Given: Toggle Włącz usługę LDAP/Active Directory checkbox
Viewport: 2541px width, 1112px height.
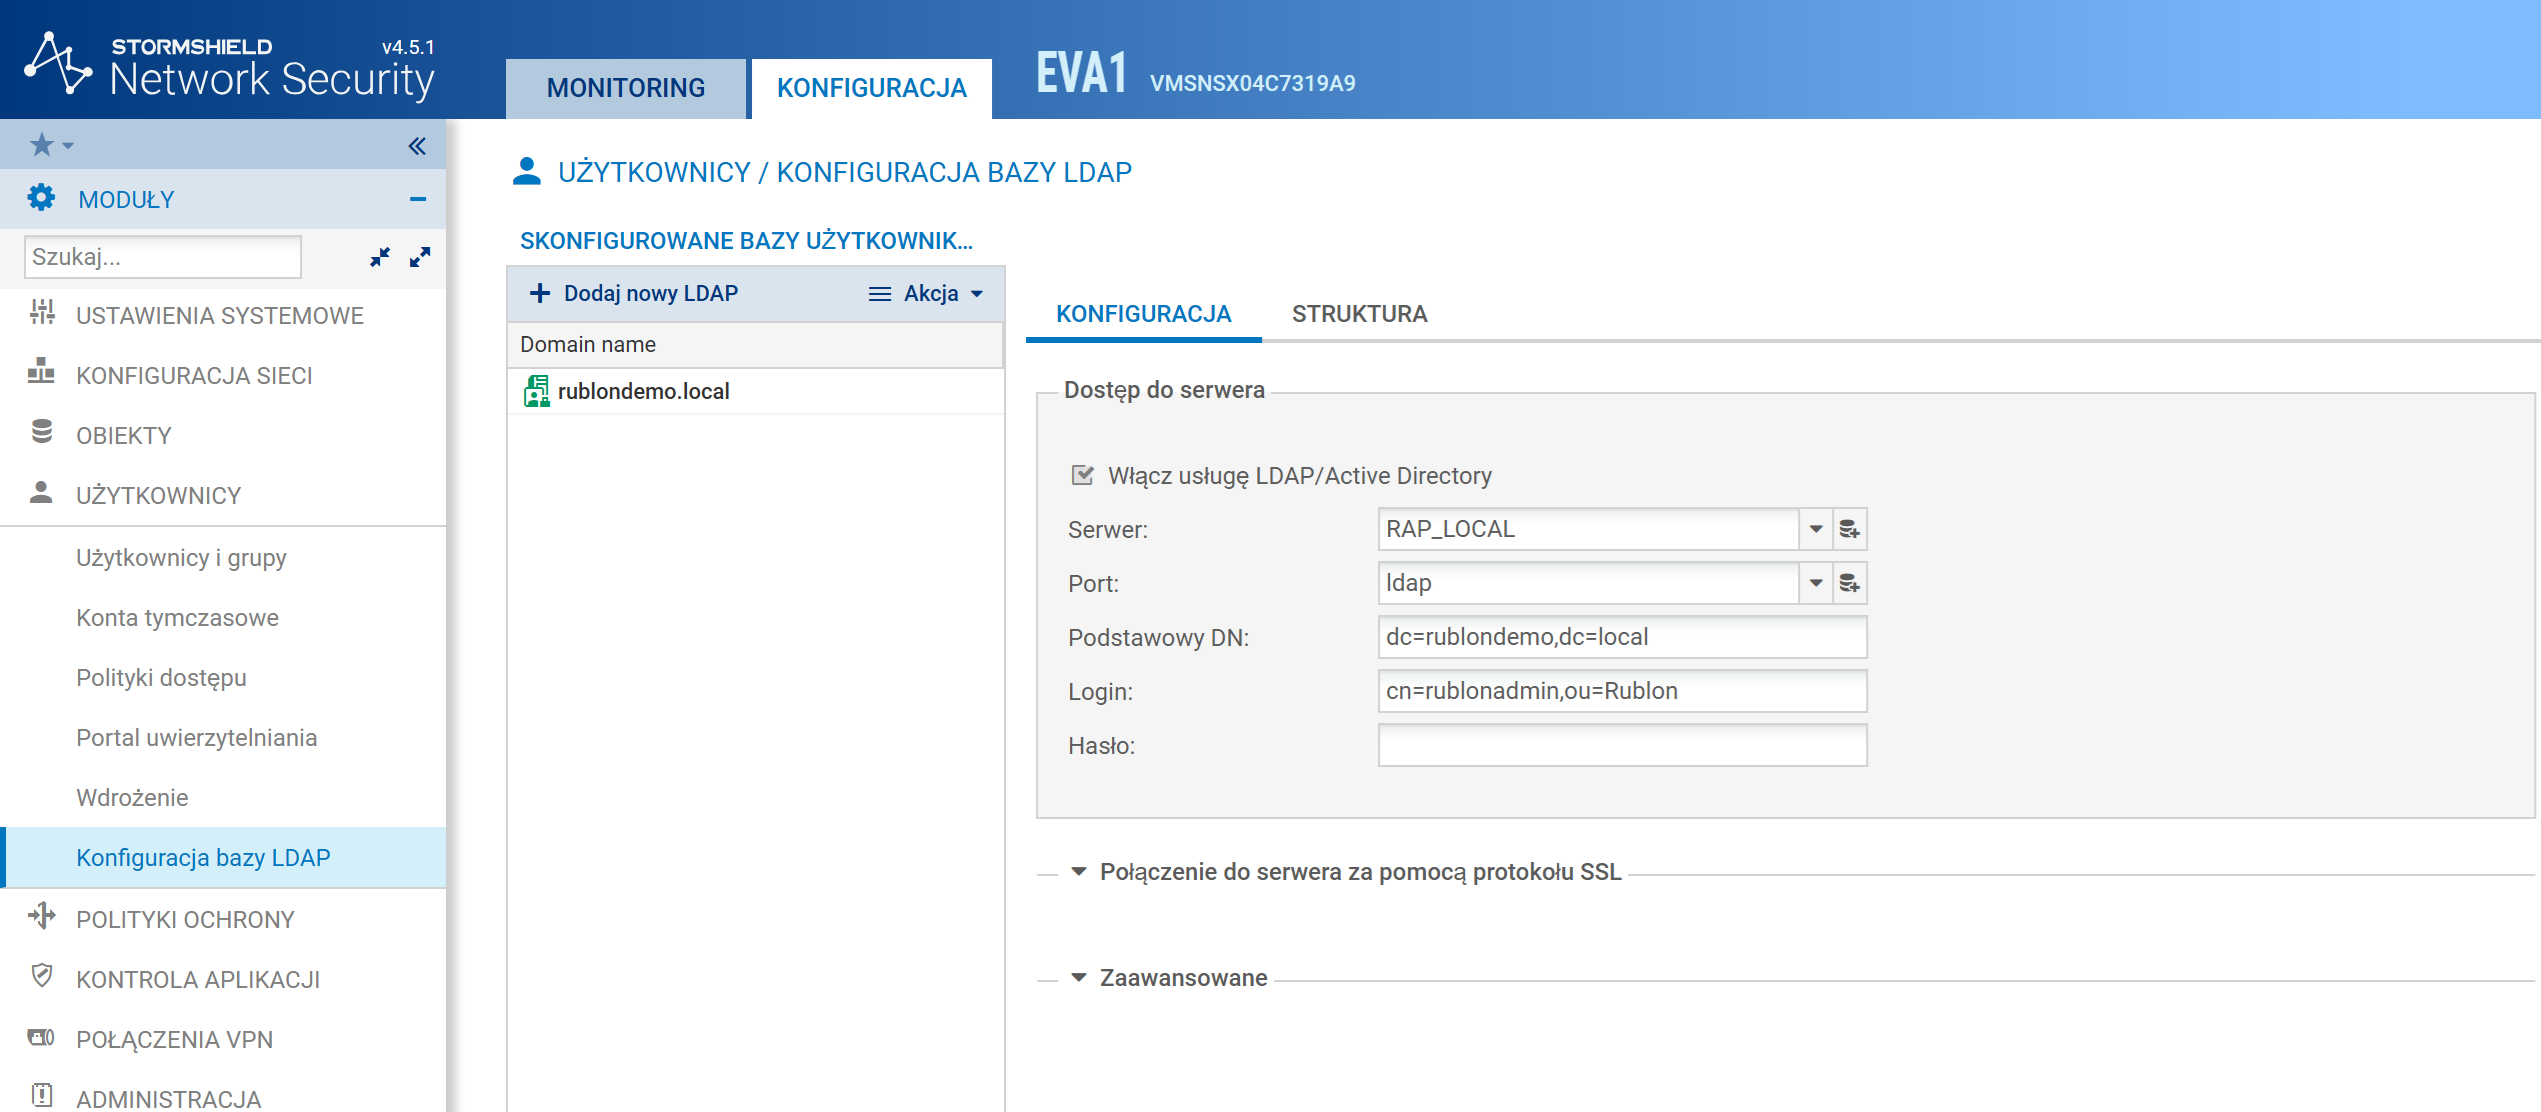Looking at the screenshot, I should (x=1082, y=475).
